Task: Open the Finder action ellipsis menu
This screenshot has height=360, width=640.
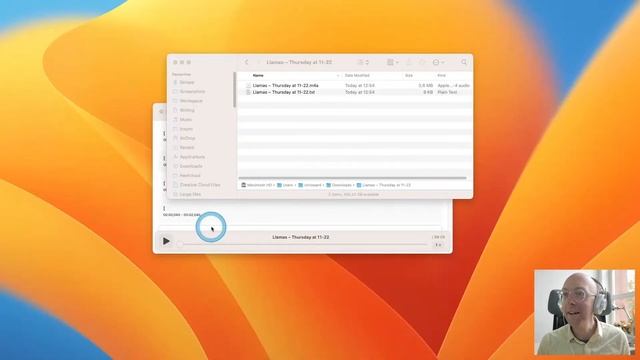Action: pyautogui.click(x=438, y=62)
